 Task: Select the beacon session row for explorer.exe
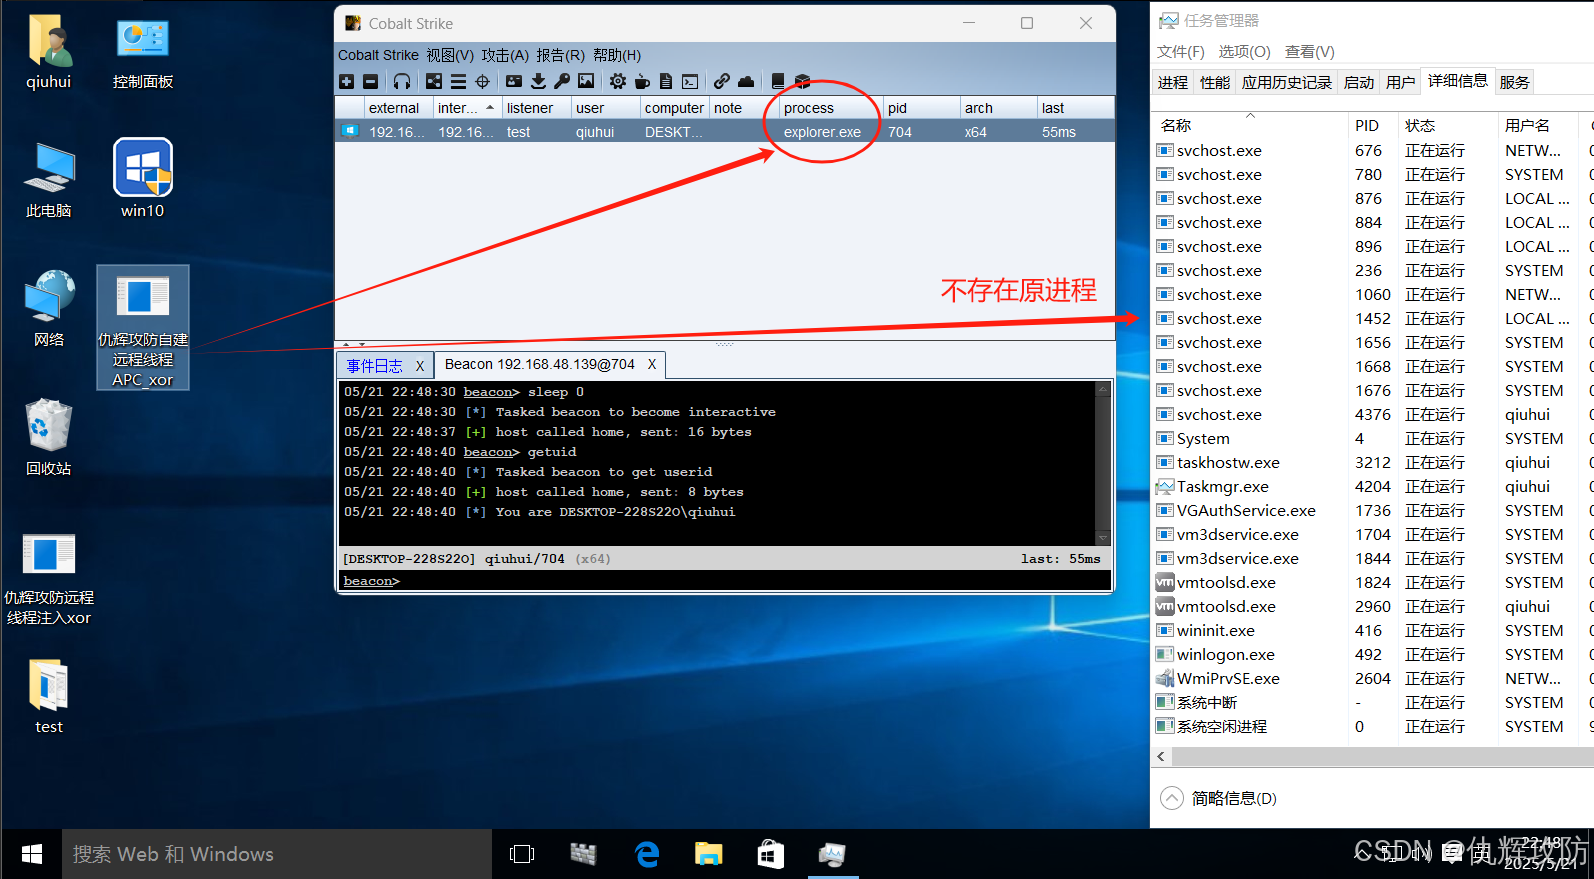(725, 132)
